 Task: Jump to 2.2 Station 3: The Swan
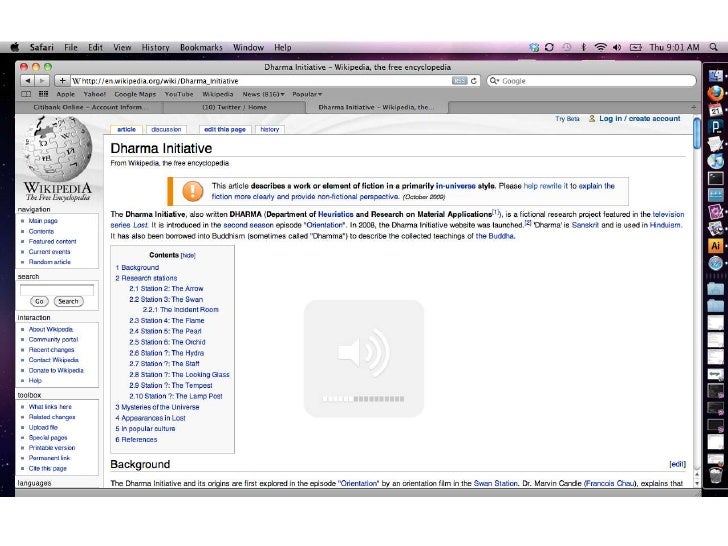coord(166,299)
